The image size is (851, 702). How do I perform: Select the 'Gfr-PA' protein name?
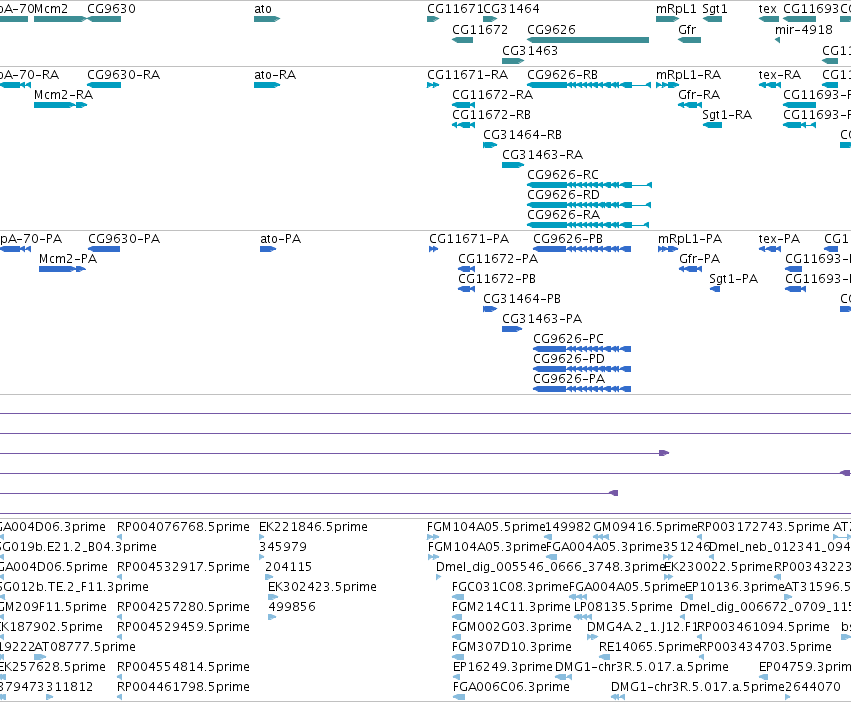pyautogui.click(x=700, y=259)
